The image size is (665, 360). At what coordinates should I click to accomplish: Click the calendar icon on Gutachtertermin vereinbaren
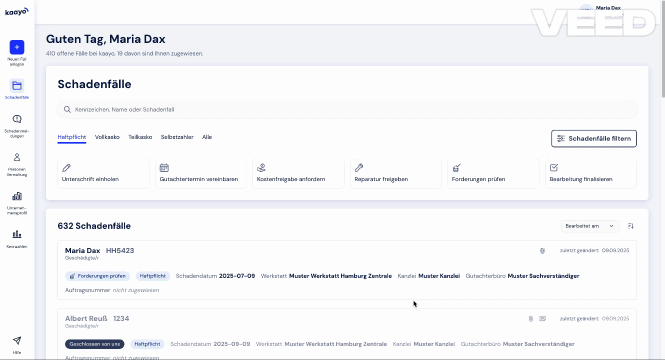point(164,167)
